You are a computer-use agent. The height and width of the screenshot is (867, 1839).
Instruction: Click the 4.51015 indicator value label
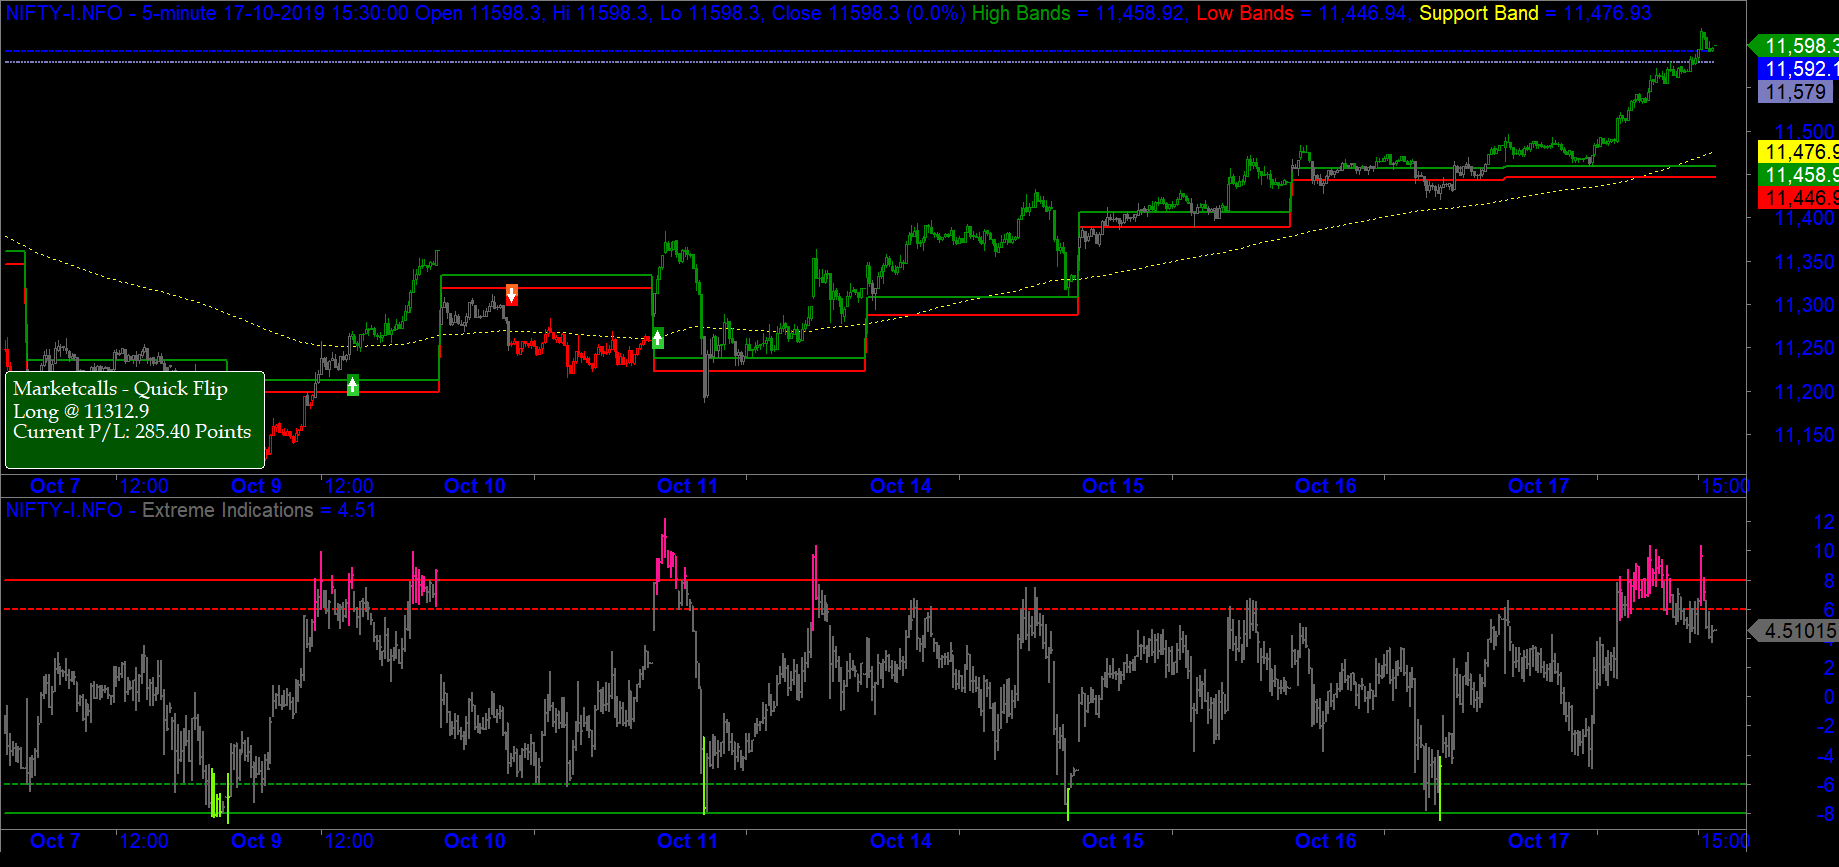pyautogui.click(x=1794, y=631)
